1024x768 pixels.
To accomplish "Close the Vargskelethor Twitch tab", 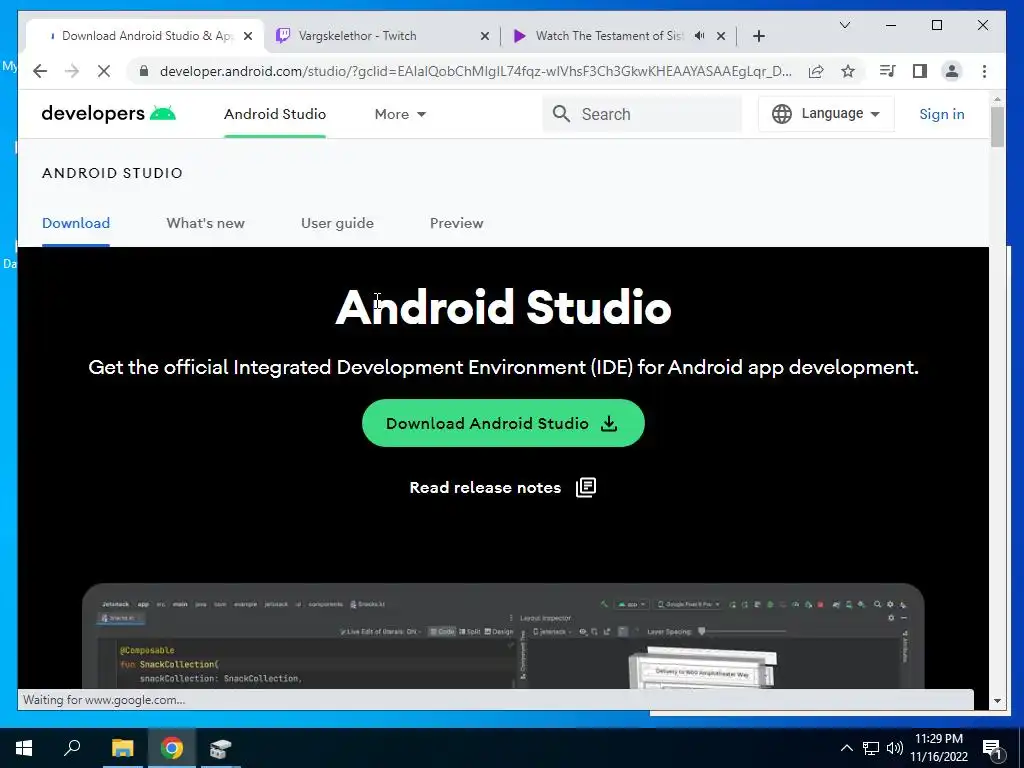I will coord(485,36).
